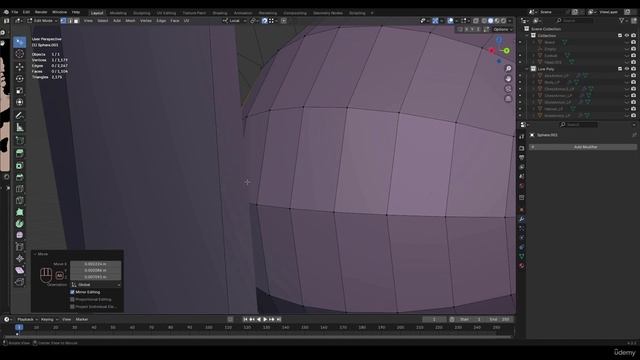The height and width of the screenshot is (360, 640).
Task: Switch to the UV Editing workspace tab
Action: 166,13
